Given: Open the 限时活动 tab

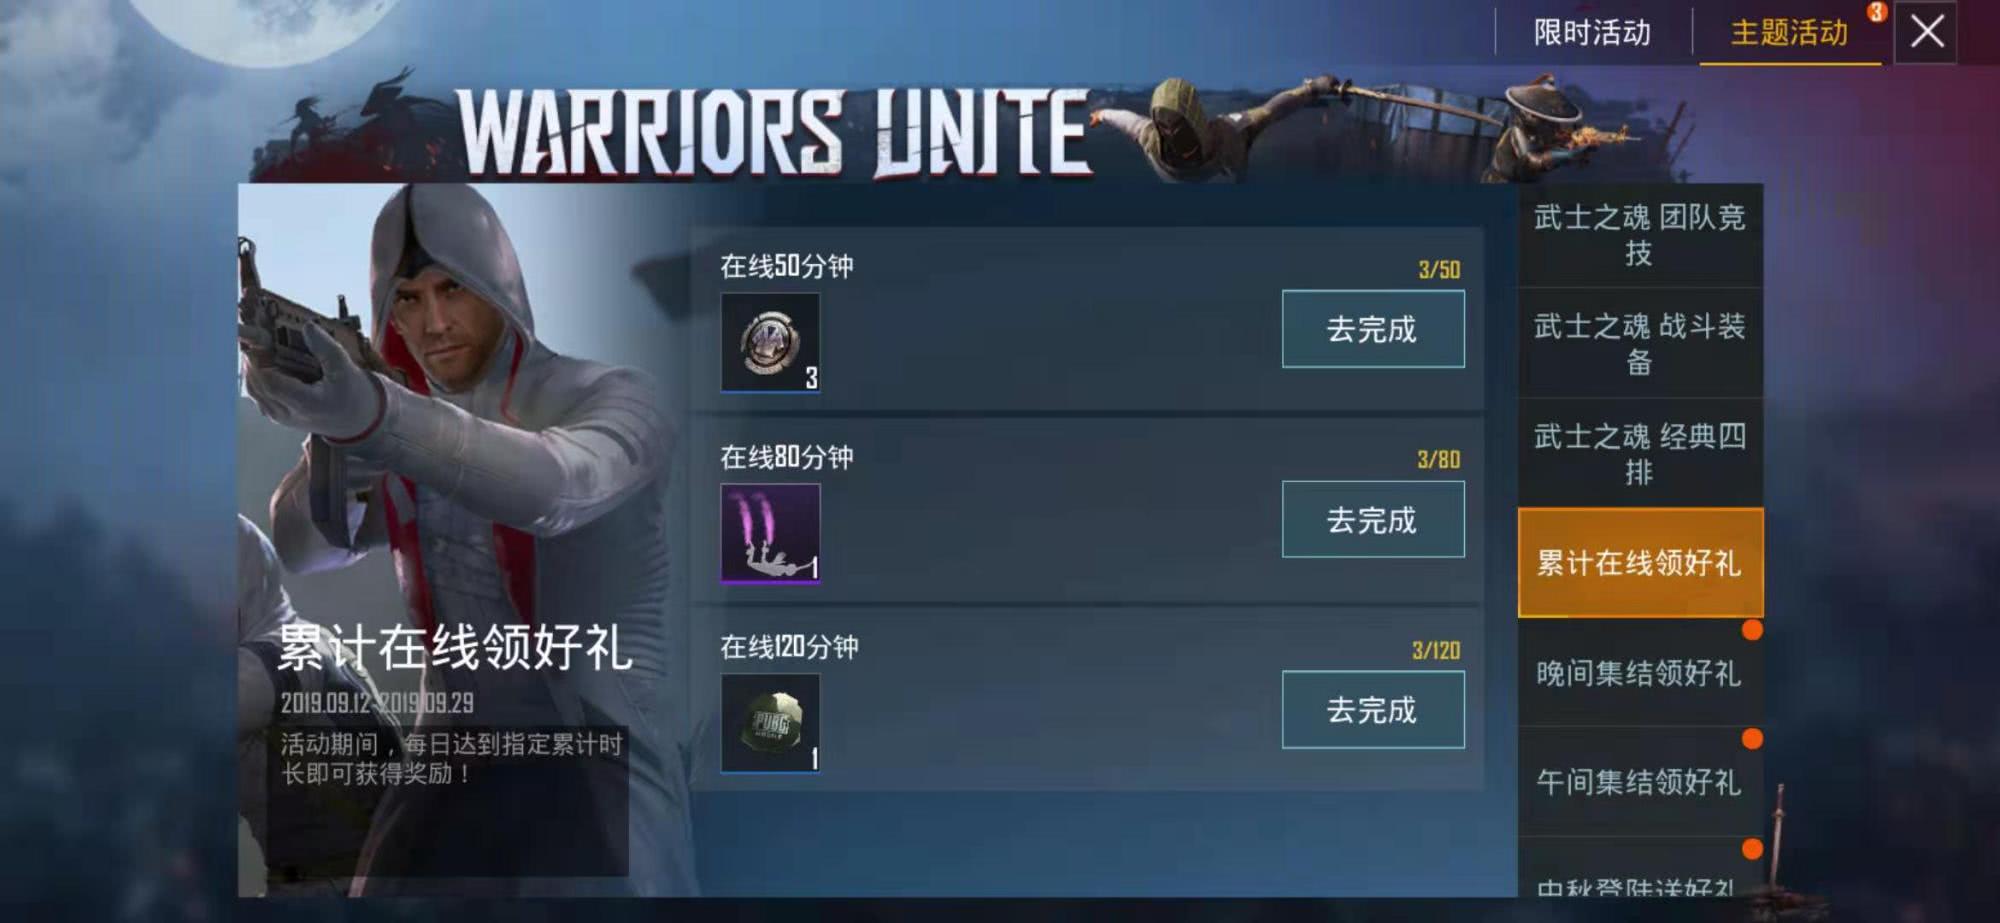Looking at the screenshot, I should [x=1592, y=33].
